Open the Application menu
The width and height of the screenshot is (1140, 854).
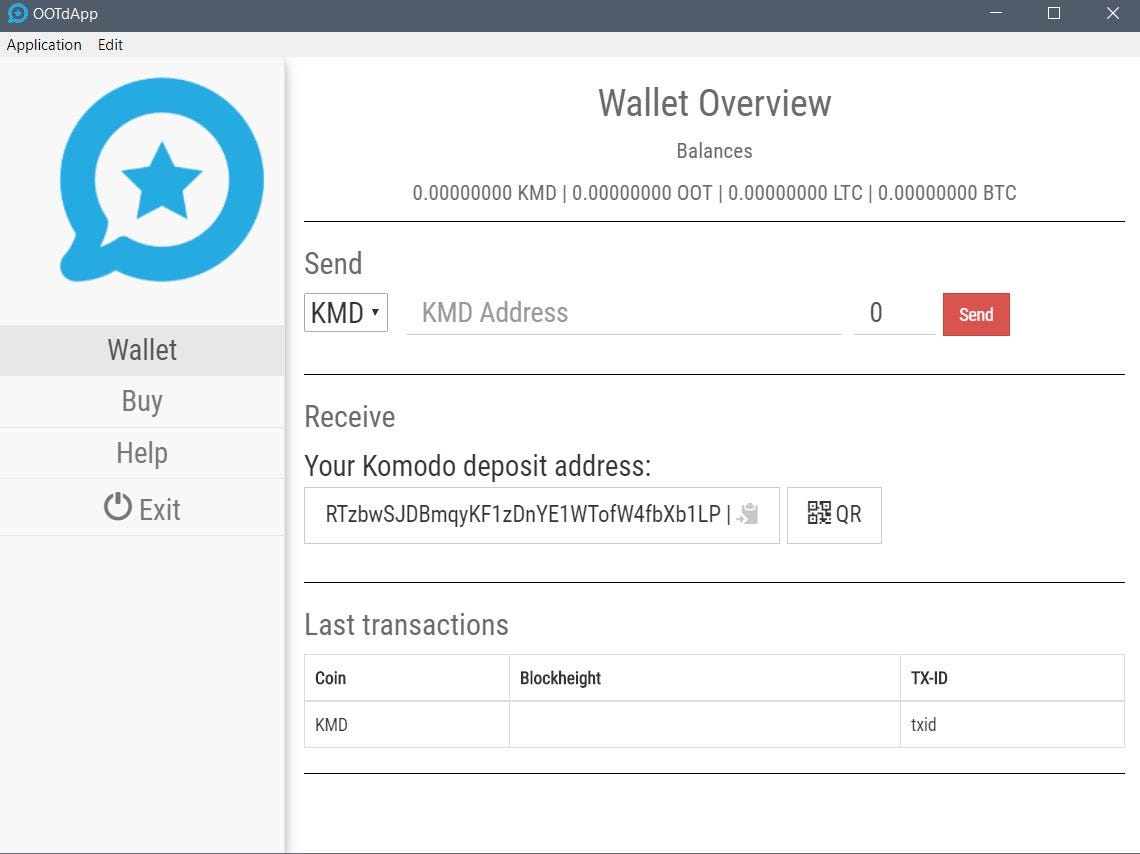(x=44, y=44)
